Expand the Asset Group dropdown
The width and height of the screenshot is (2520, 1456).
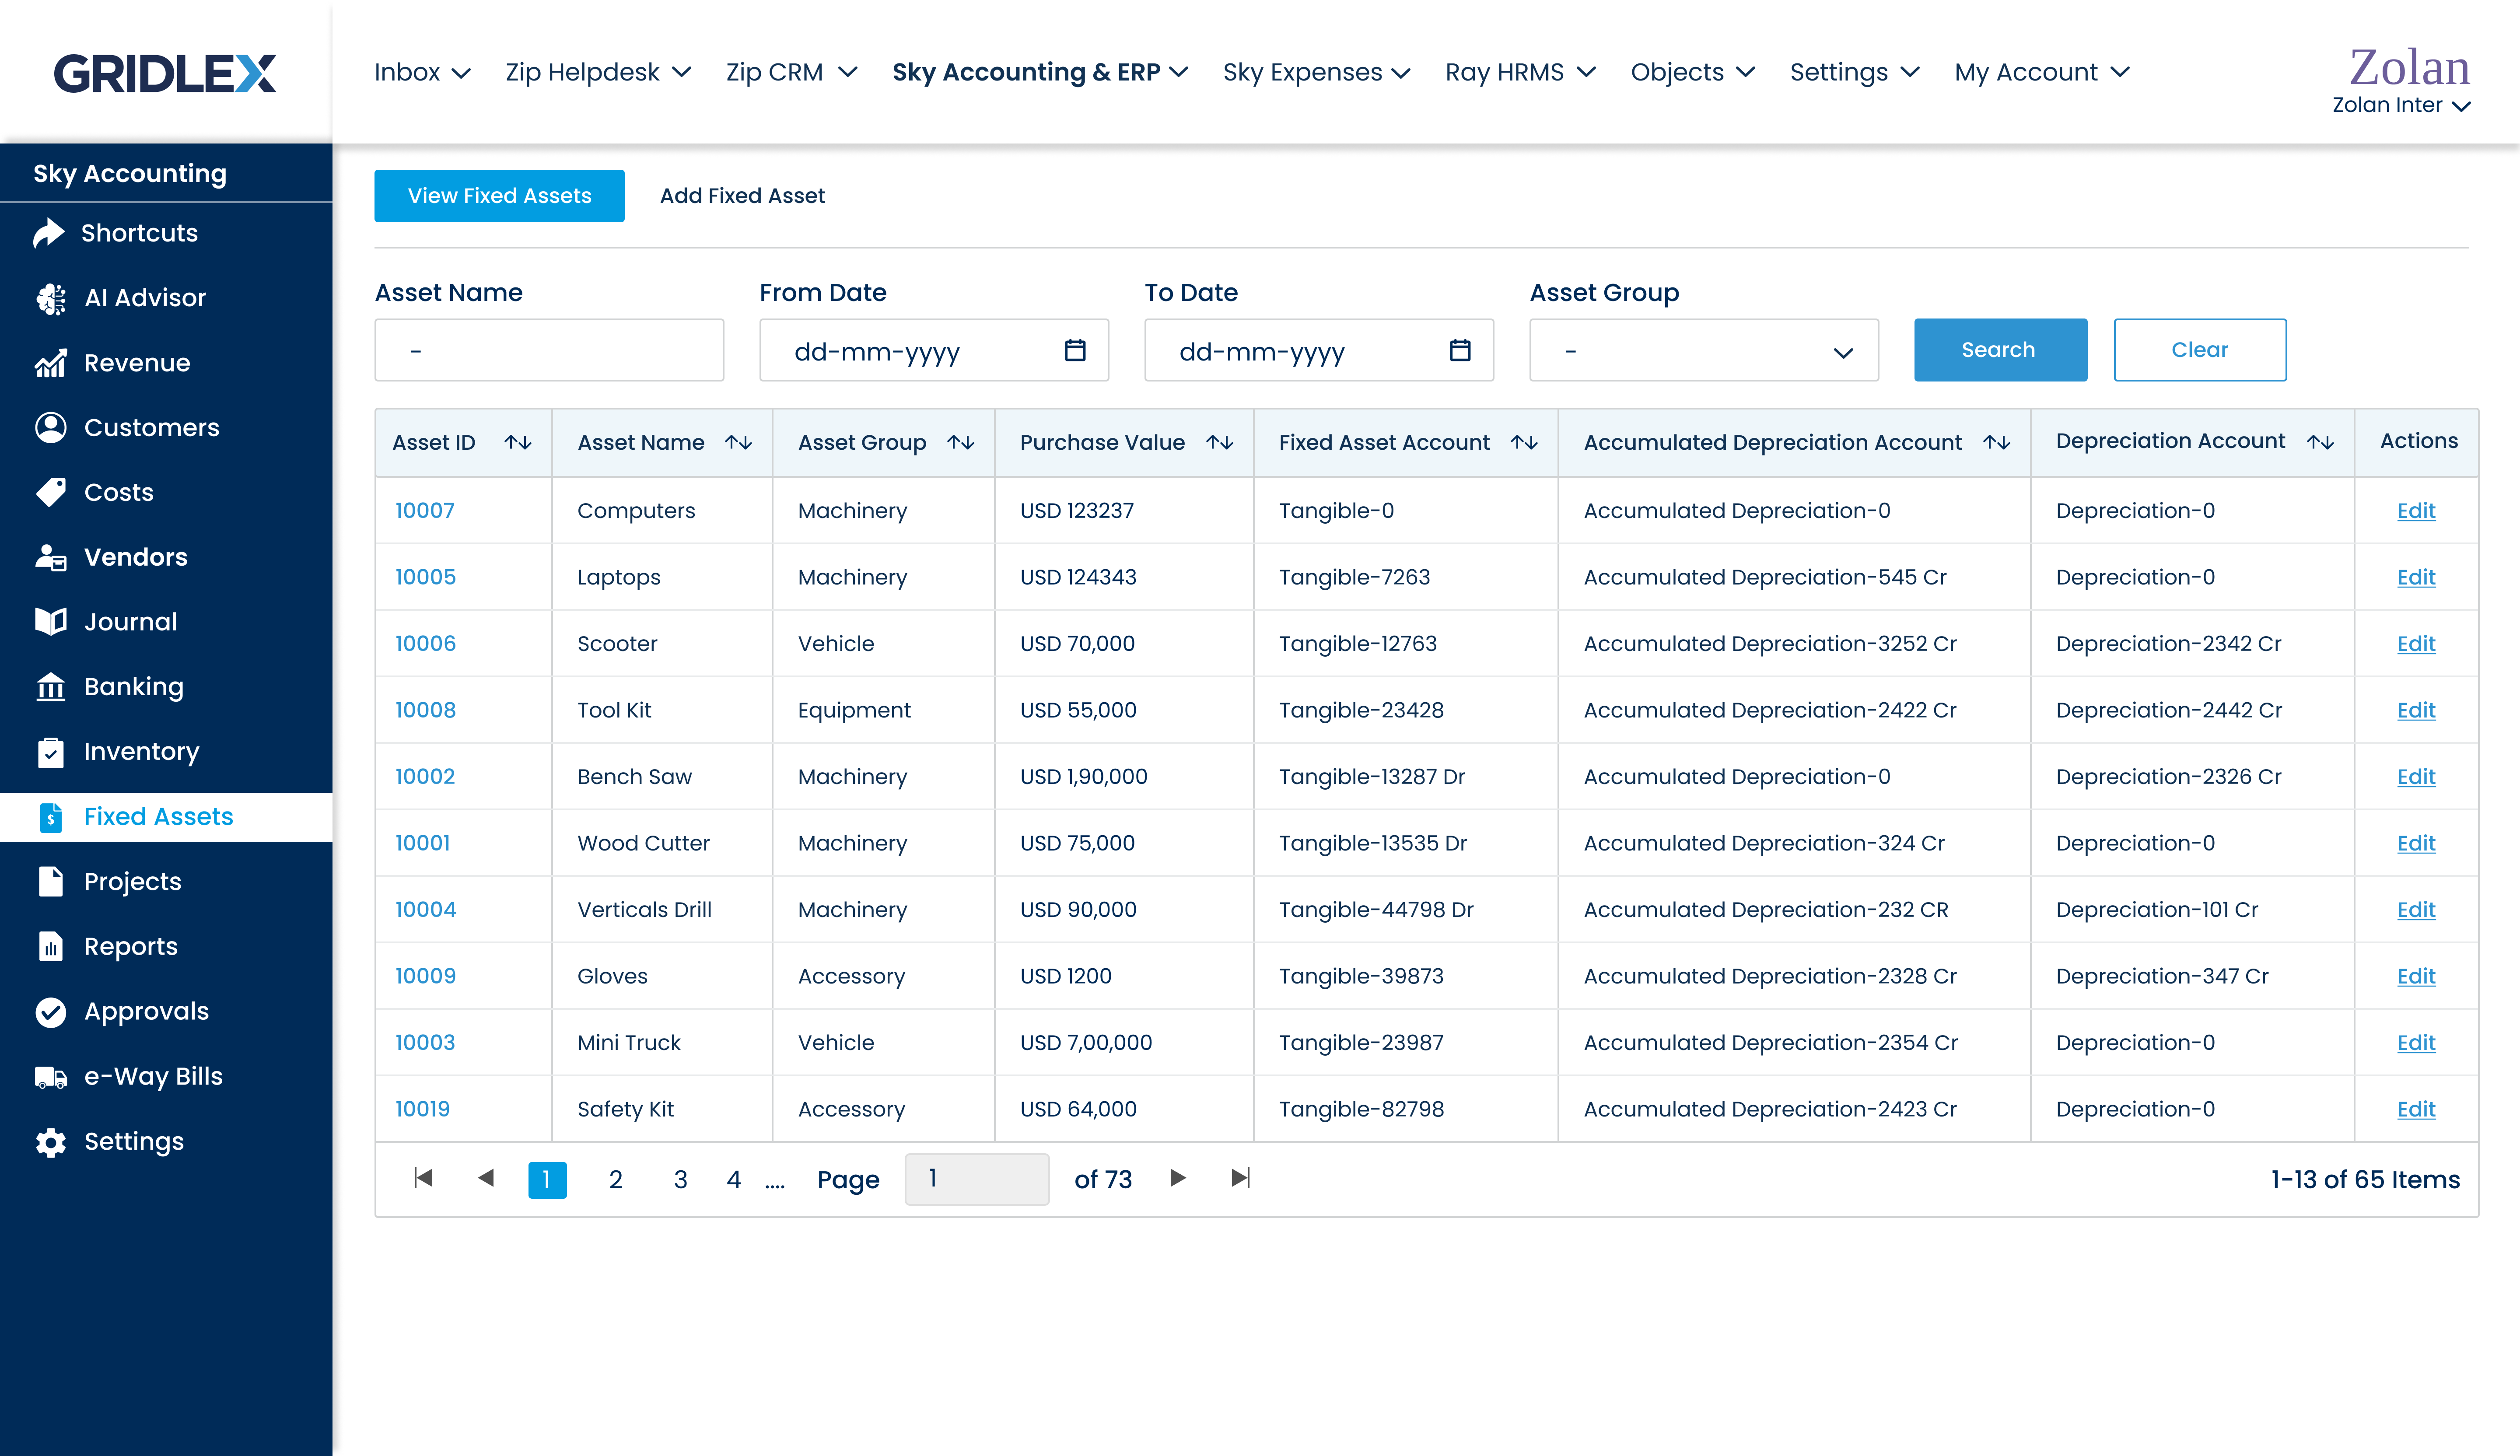click(x=1703, y=351)
